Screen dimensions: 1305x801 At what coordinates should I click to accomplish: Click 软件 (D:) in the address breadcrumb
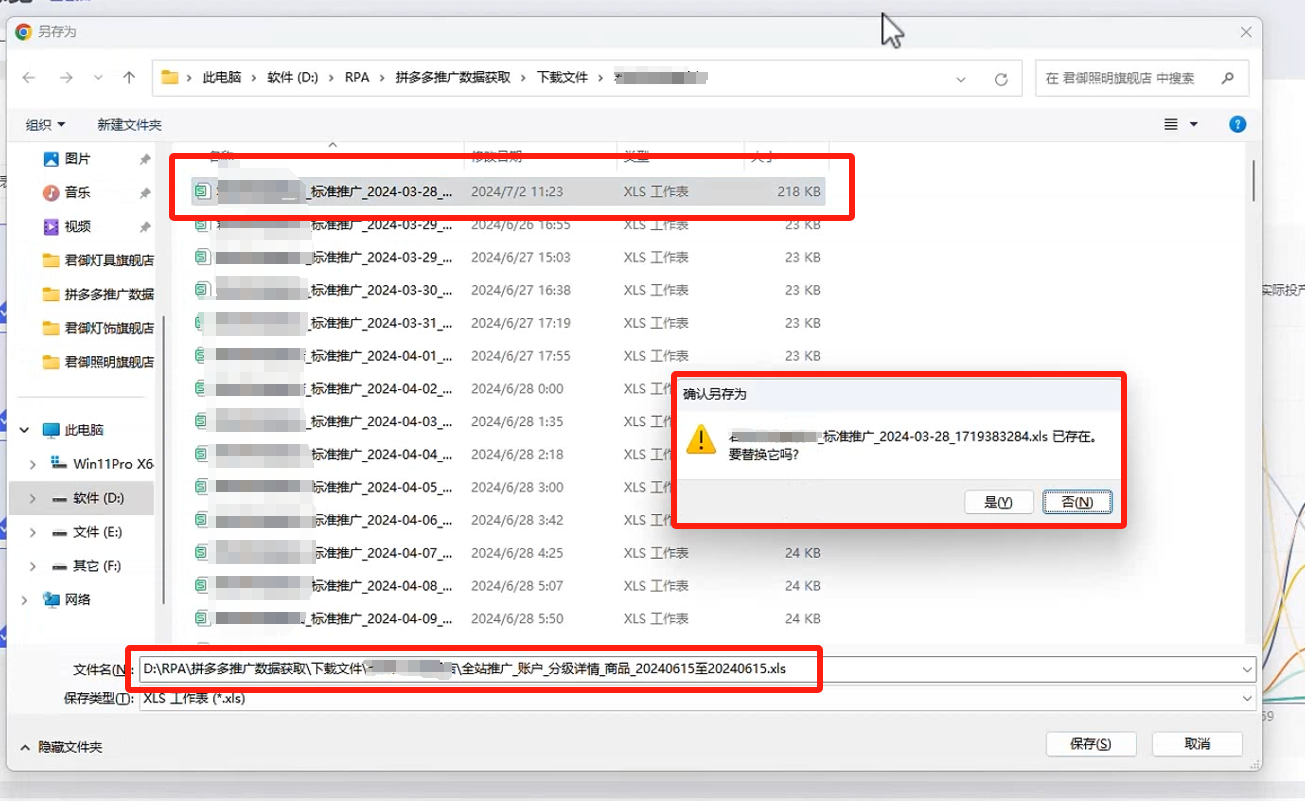point(293,78)
